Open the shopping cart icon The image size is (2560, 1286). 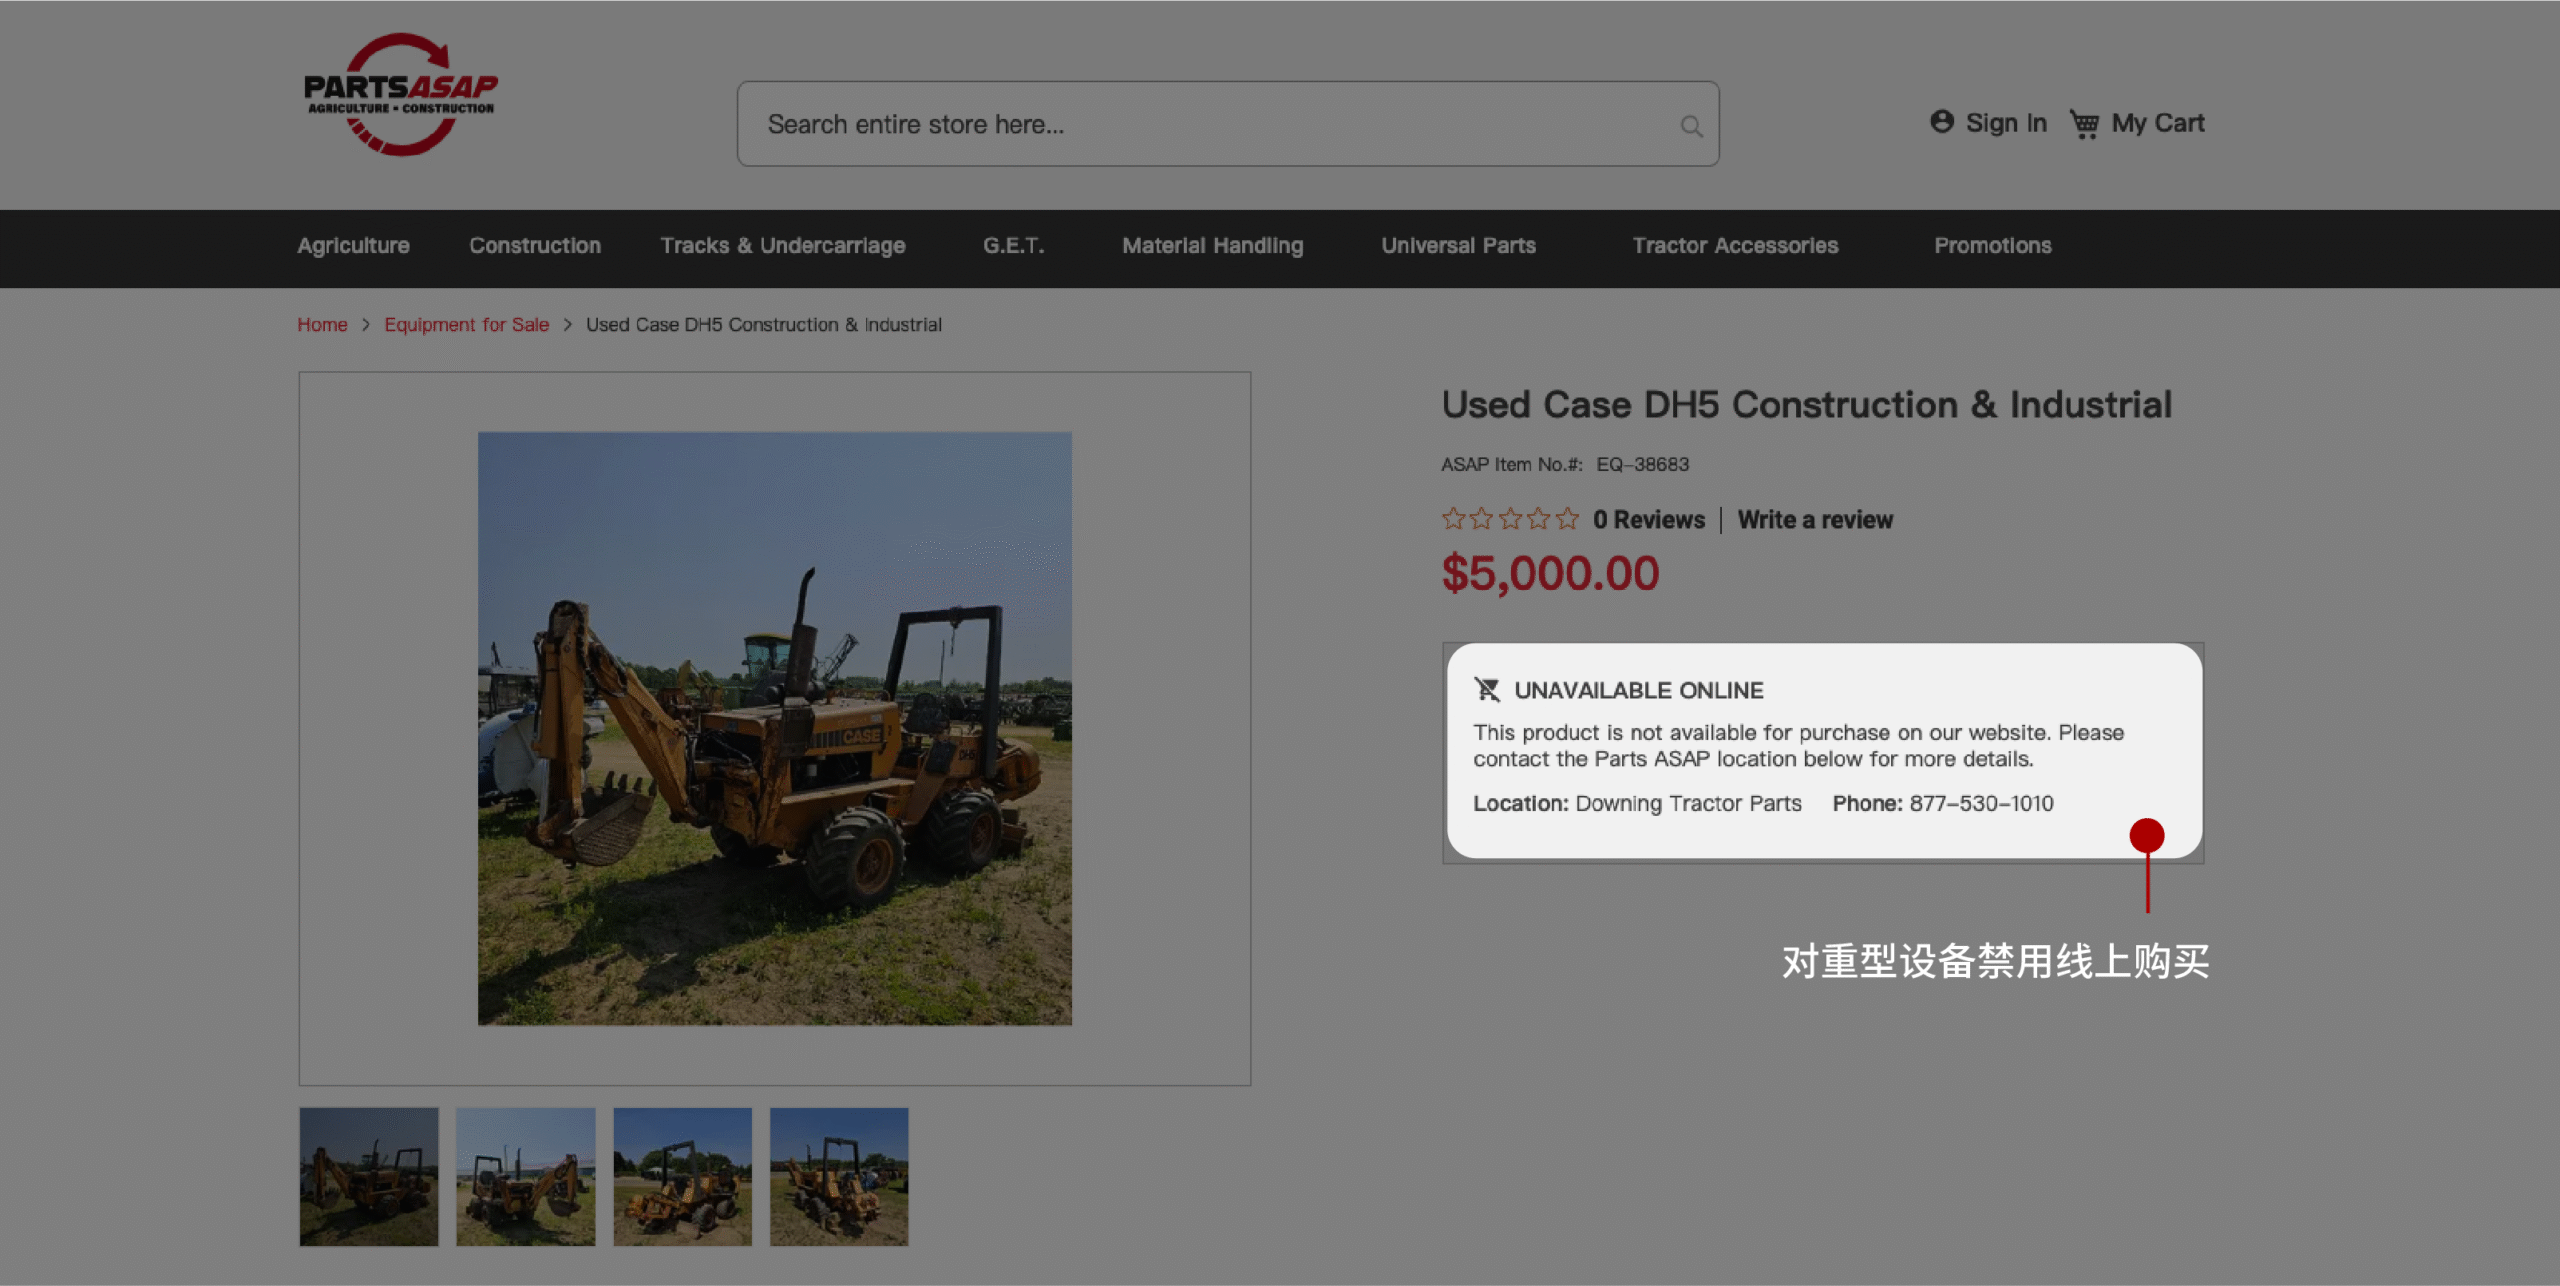click(2084, 124)
